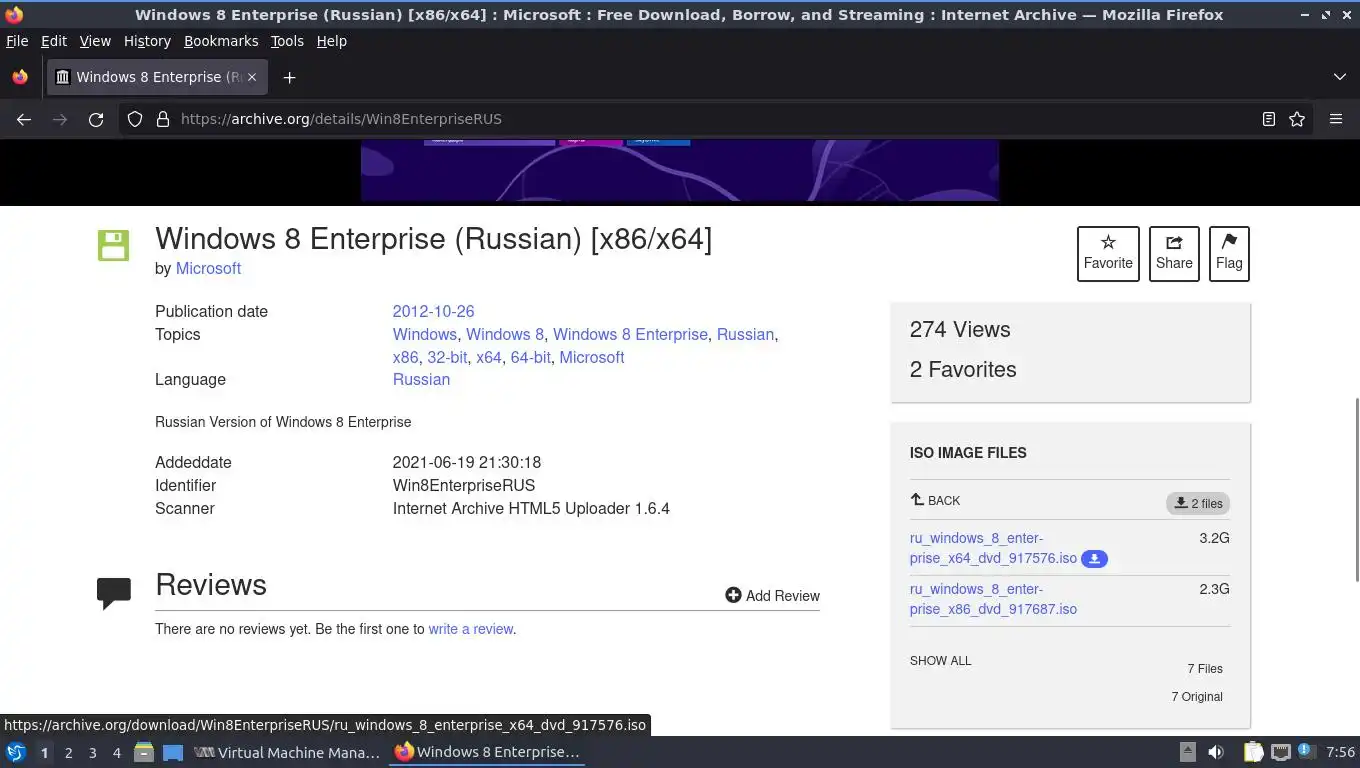Open the Microsoft author link
Screen dimensions: 1360x768
click(208, 268)
